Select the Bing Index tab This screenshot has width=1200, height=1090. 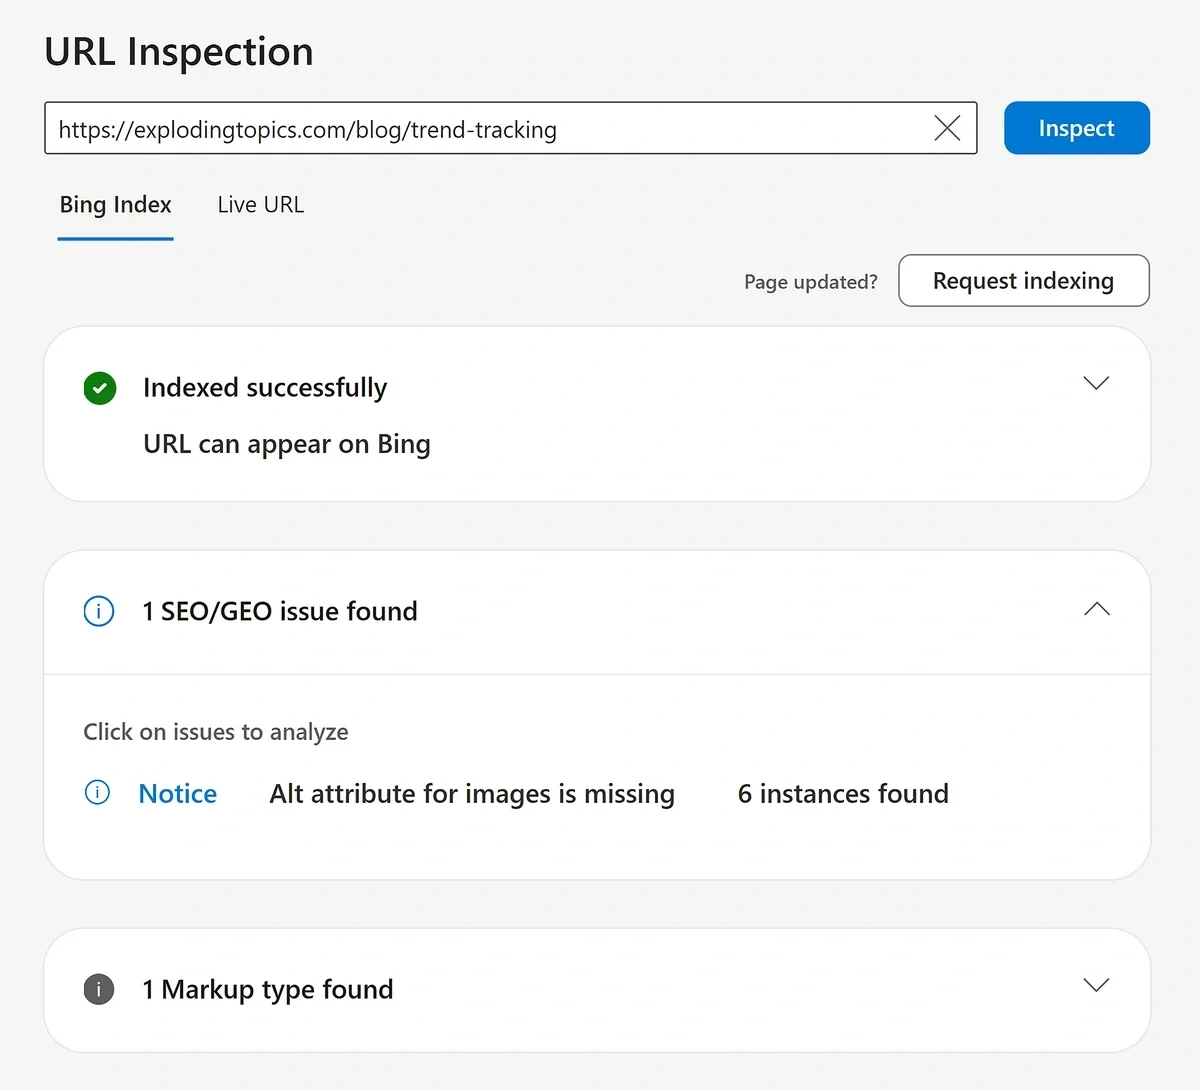(115, 204)
